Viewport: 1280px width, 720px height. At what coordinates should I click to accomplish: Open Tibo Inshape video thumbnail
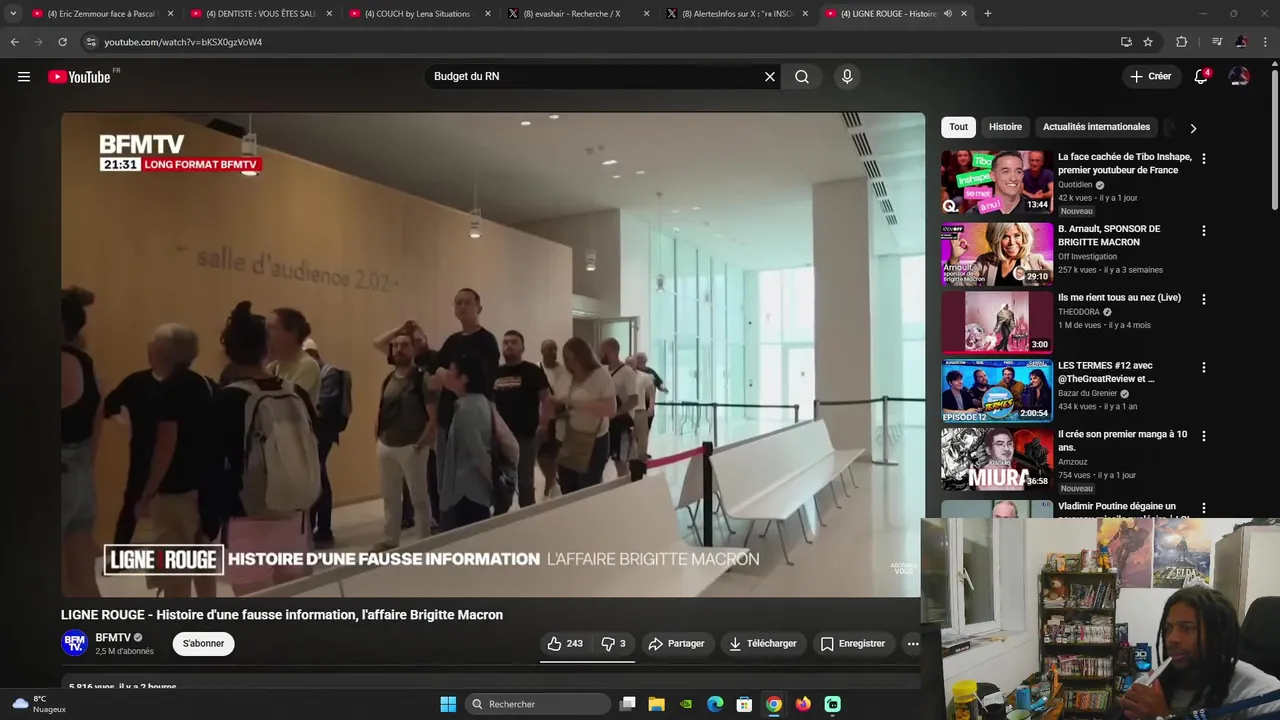[x=997, y=182]
